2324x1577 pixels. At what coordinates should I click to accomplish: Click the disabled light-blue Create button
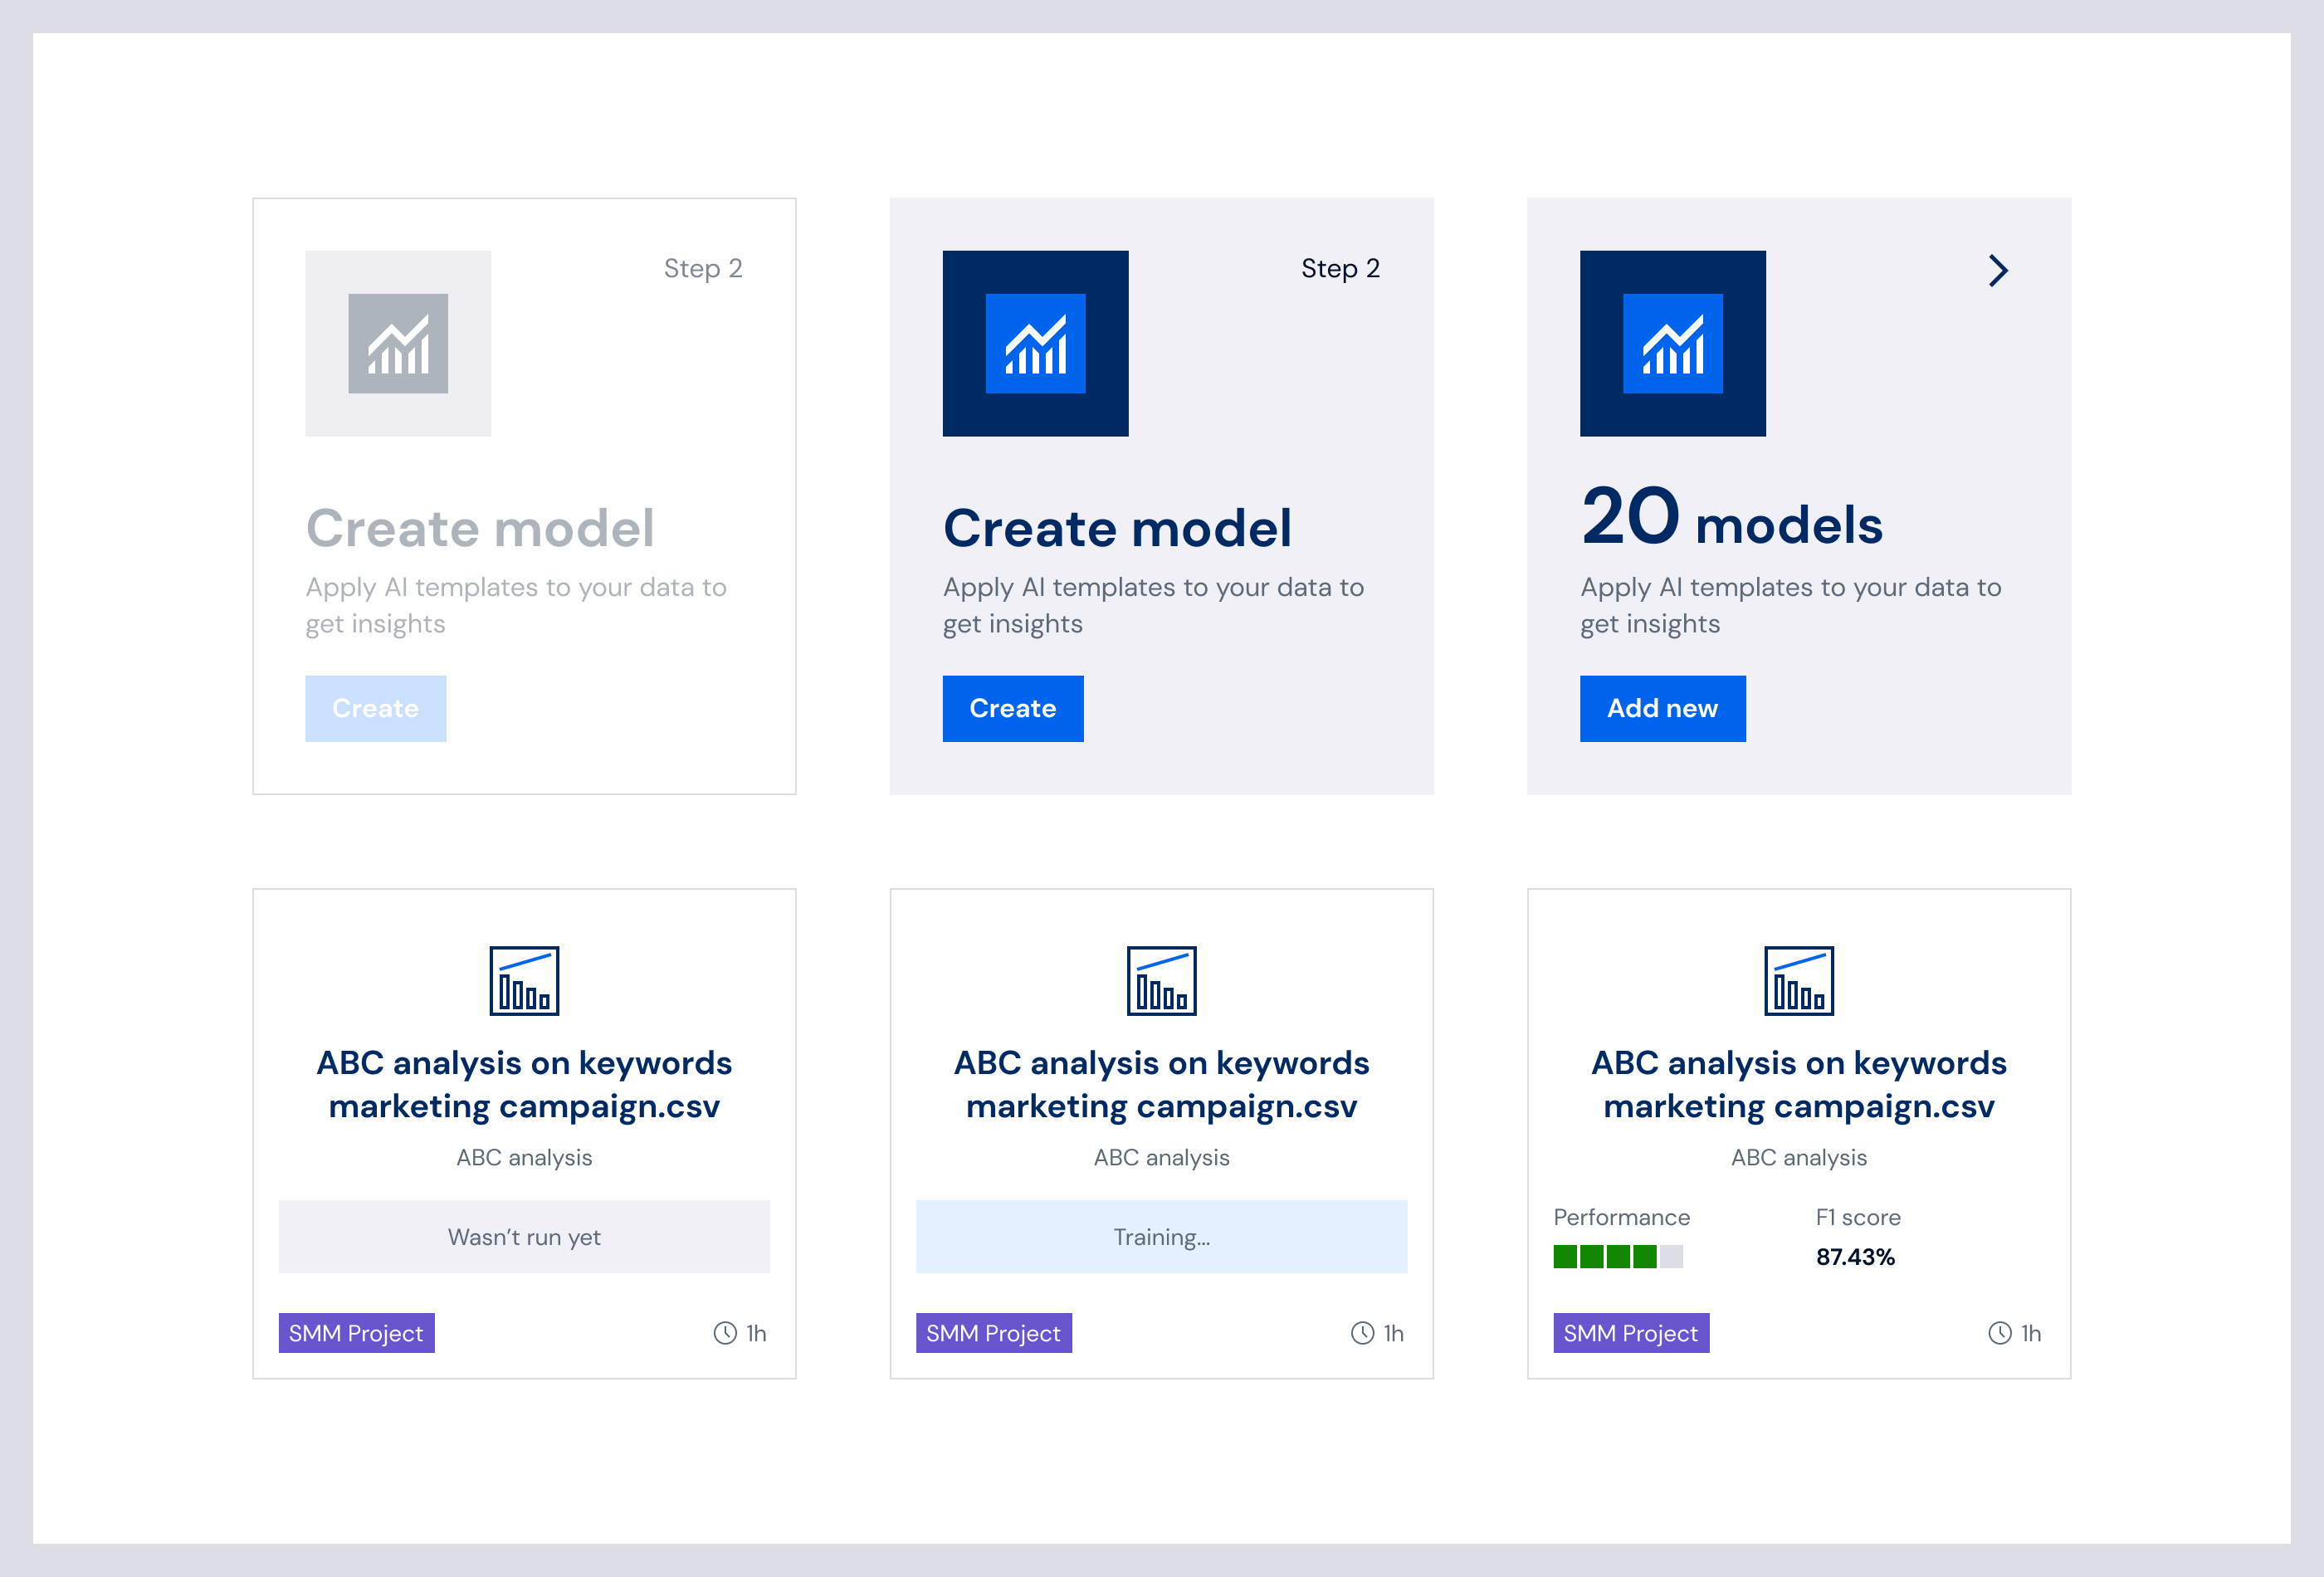tap(376, 708)
